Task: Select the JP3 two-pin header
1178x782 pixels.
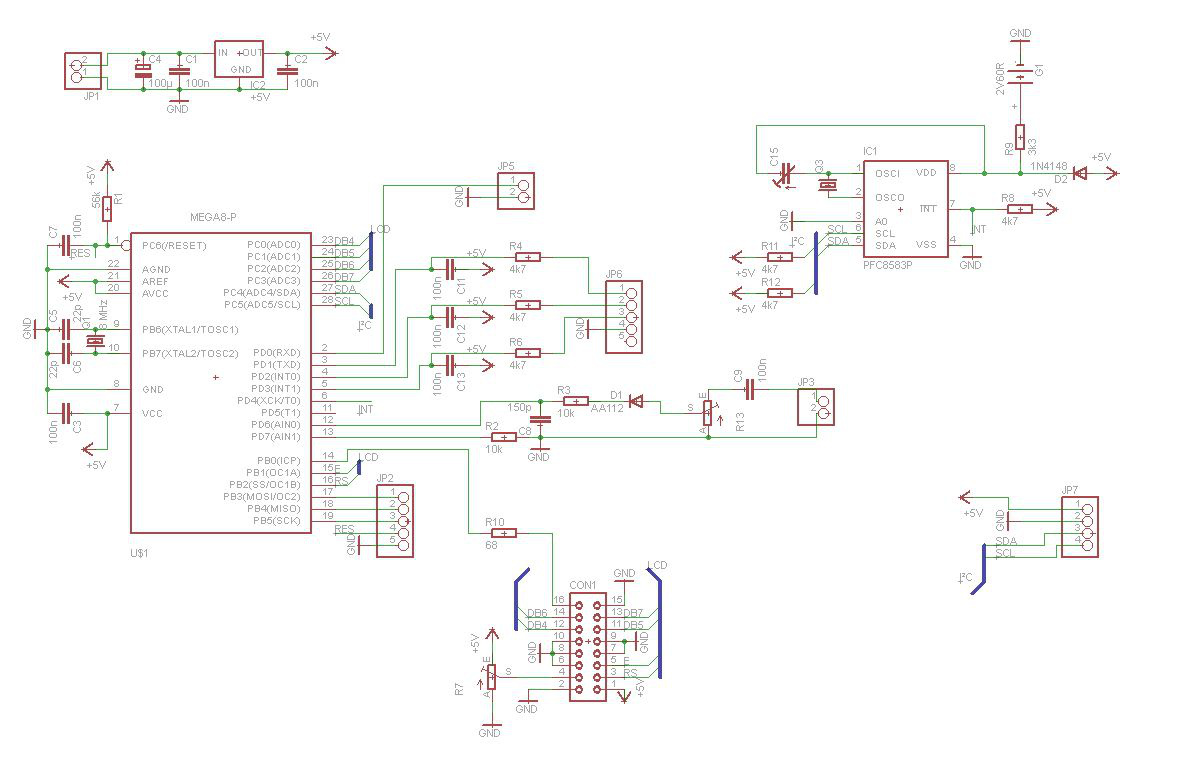Action: pyautogui.click(x=816, y=407)
